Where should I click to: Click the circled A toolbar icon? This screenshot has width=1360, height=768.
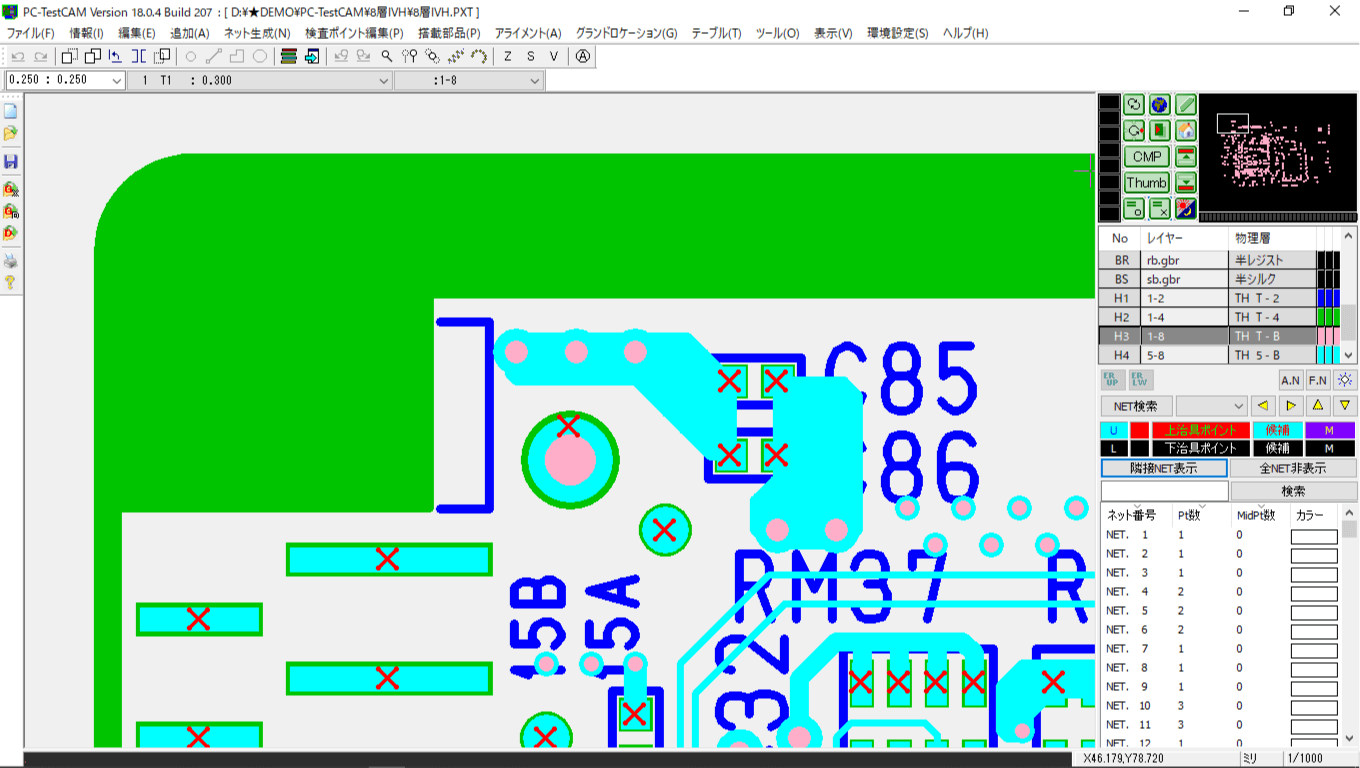pyautogui.click(x=583, y=57)
